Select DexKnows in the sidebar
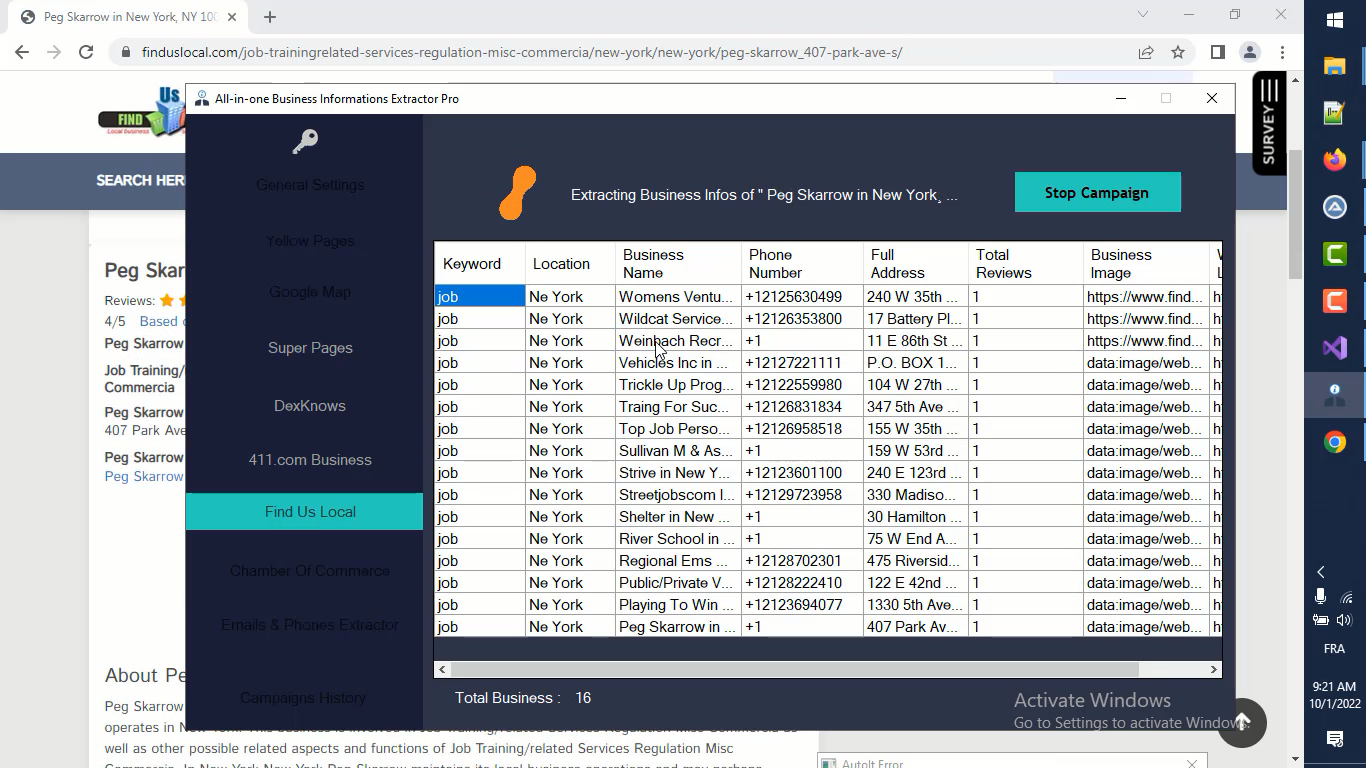The width and height of the screenshot is (1366, 768). [x=310, y=406]
